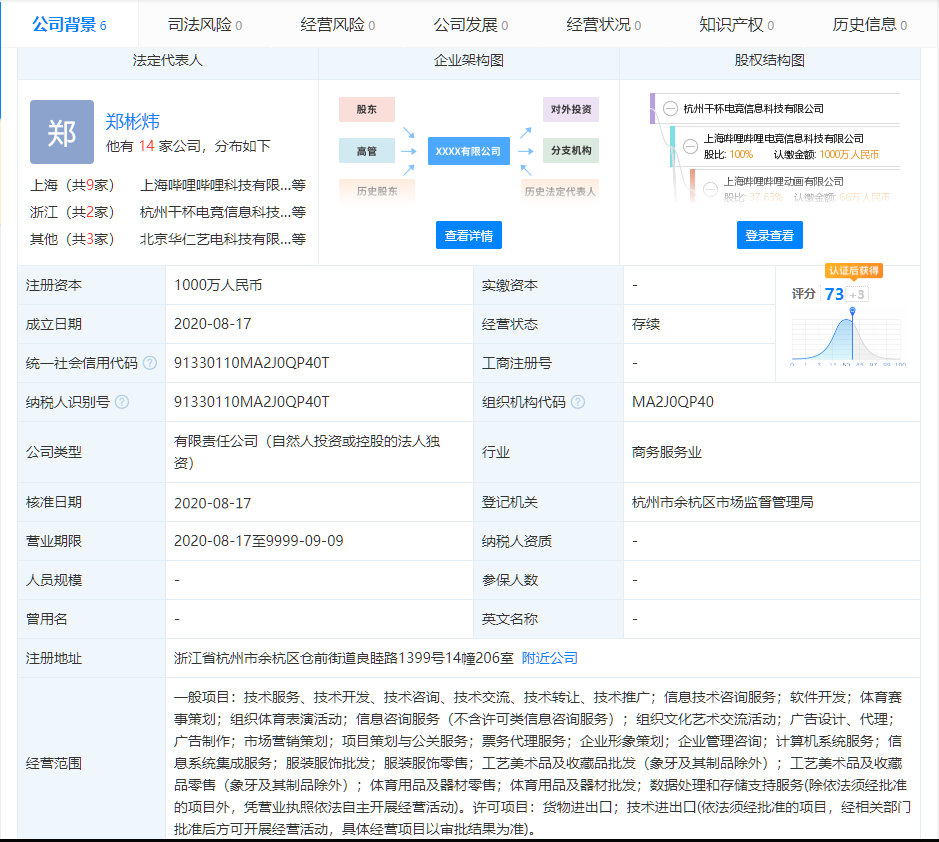Click the 历史法定代表人 diagram box

560,191
